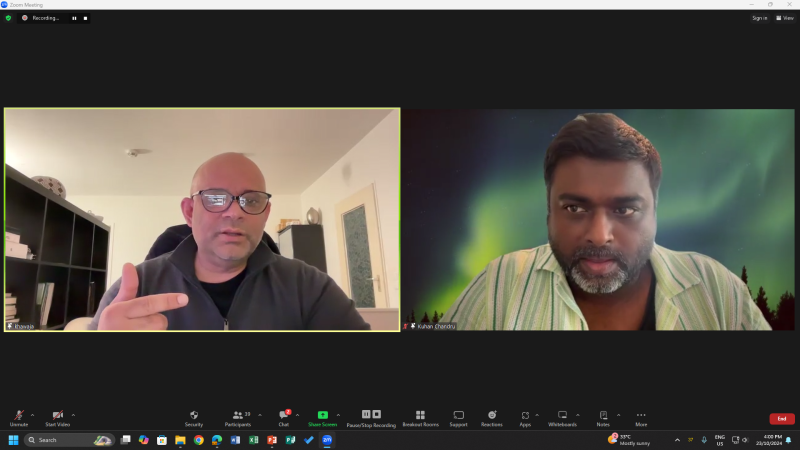Open Breakout Rooms
The height and width of the screenshot is (450, 800).
[x=420, y=416]
